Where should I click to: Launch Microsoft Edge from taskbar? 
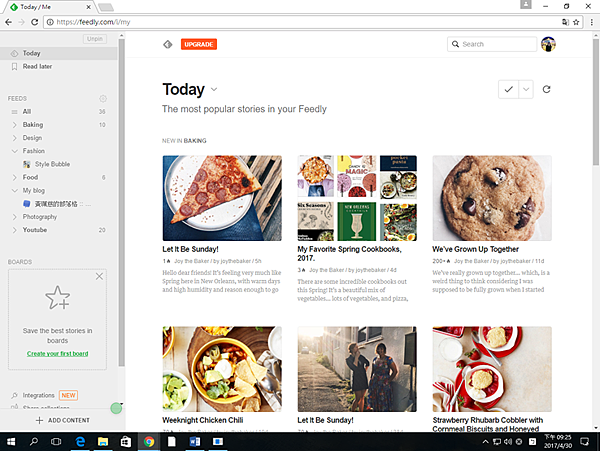click(x=80, y=442)
